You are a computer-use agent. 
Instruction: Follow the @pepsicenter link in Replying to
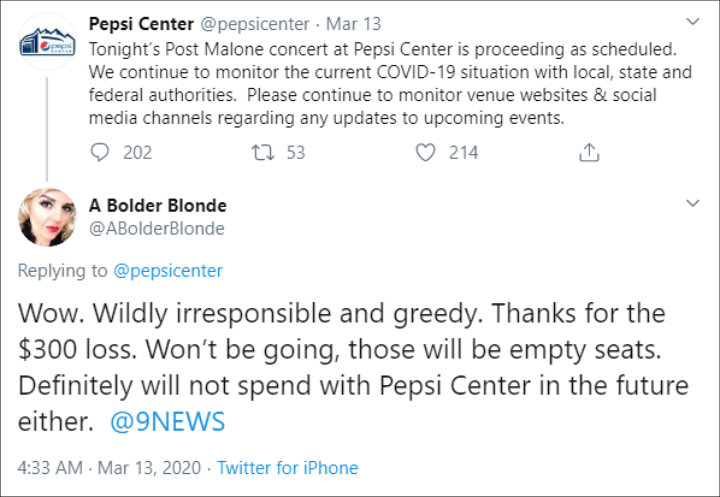coord(168,271)
